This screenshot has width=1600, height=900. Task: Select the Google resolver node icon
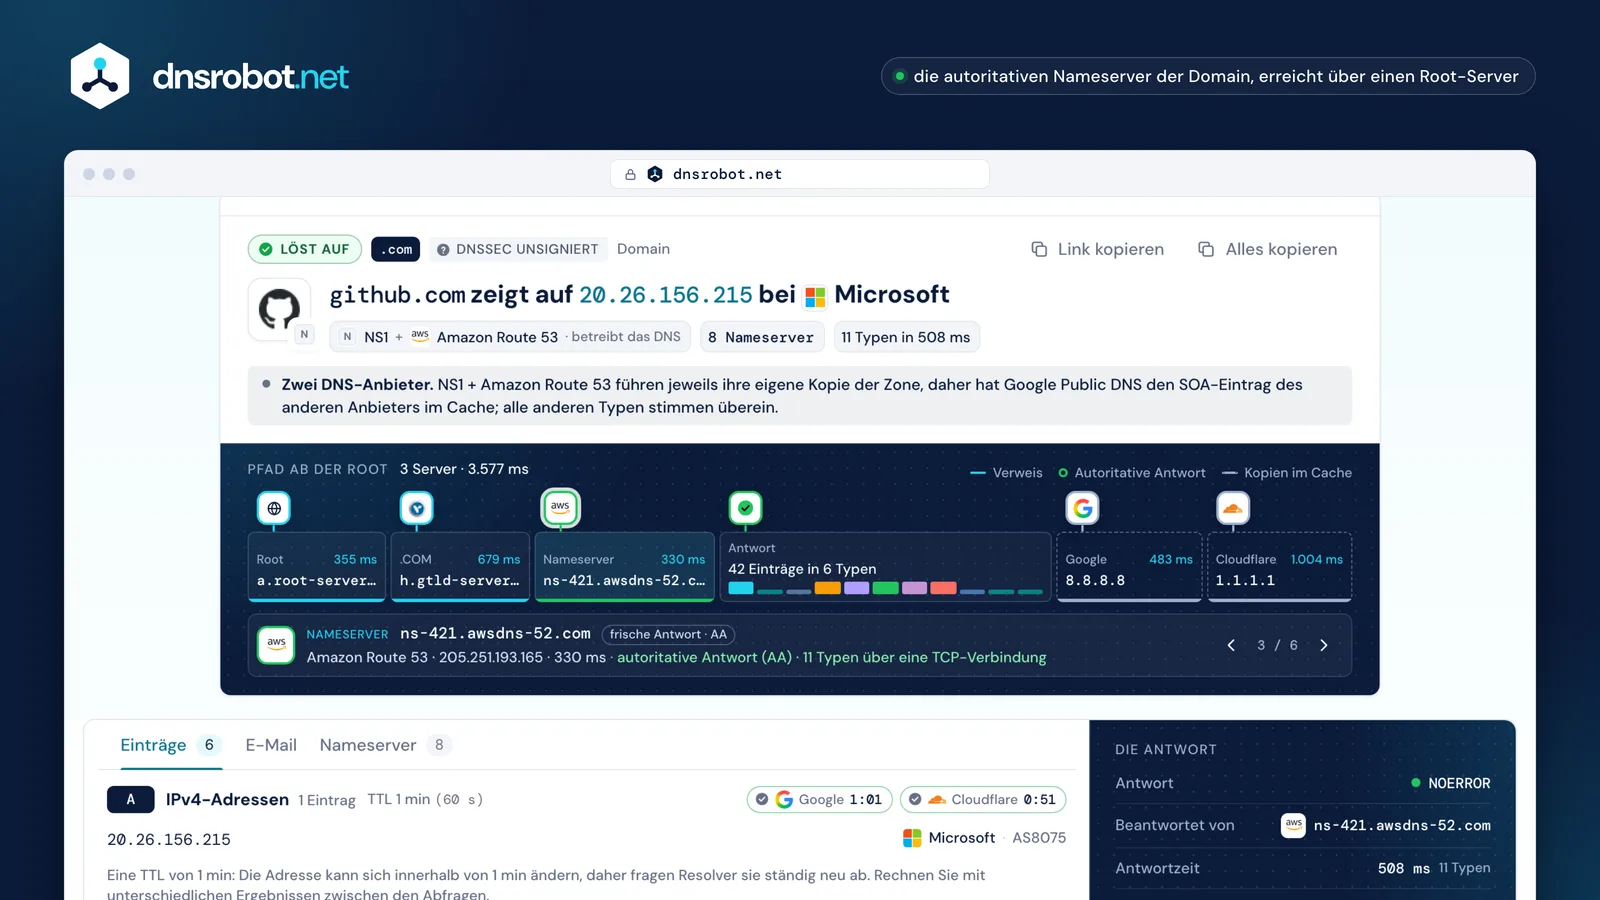(x=1082, y=508)
